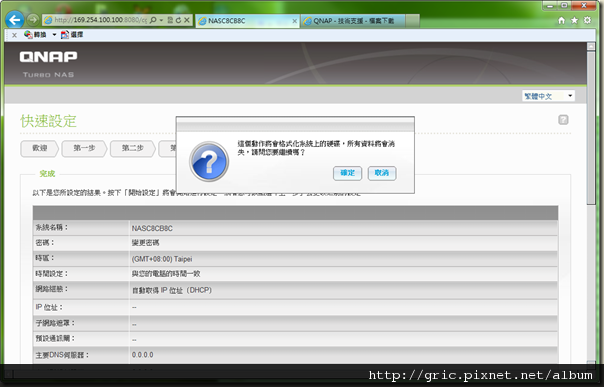Close the NASC8CB8C tab

[x=294, y=21]
